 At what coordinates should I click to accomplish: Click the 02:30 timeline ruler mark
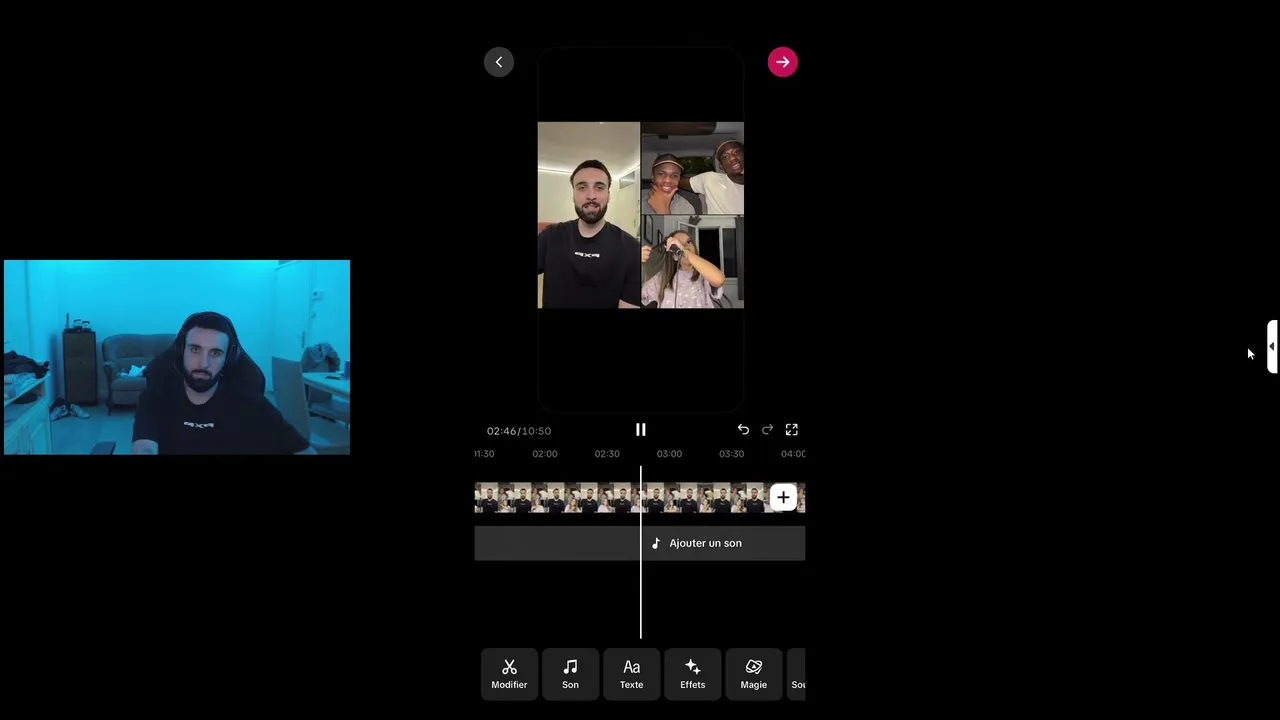pyautogui.click(x=607, y=454)
